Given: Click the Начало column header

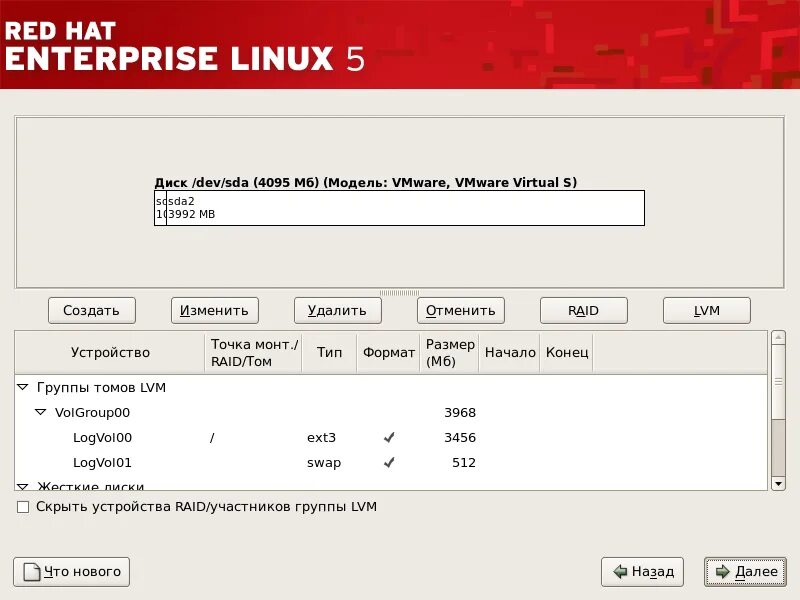Looking at the screenshot, I should (x=510, y=353).
